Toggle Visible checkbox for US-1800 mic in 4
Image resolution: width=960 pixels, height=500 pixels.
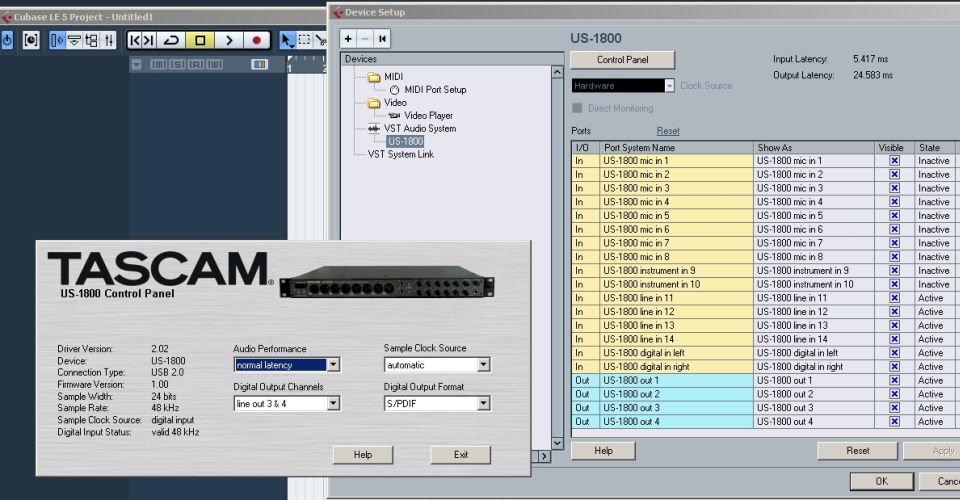[894, 202]
